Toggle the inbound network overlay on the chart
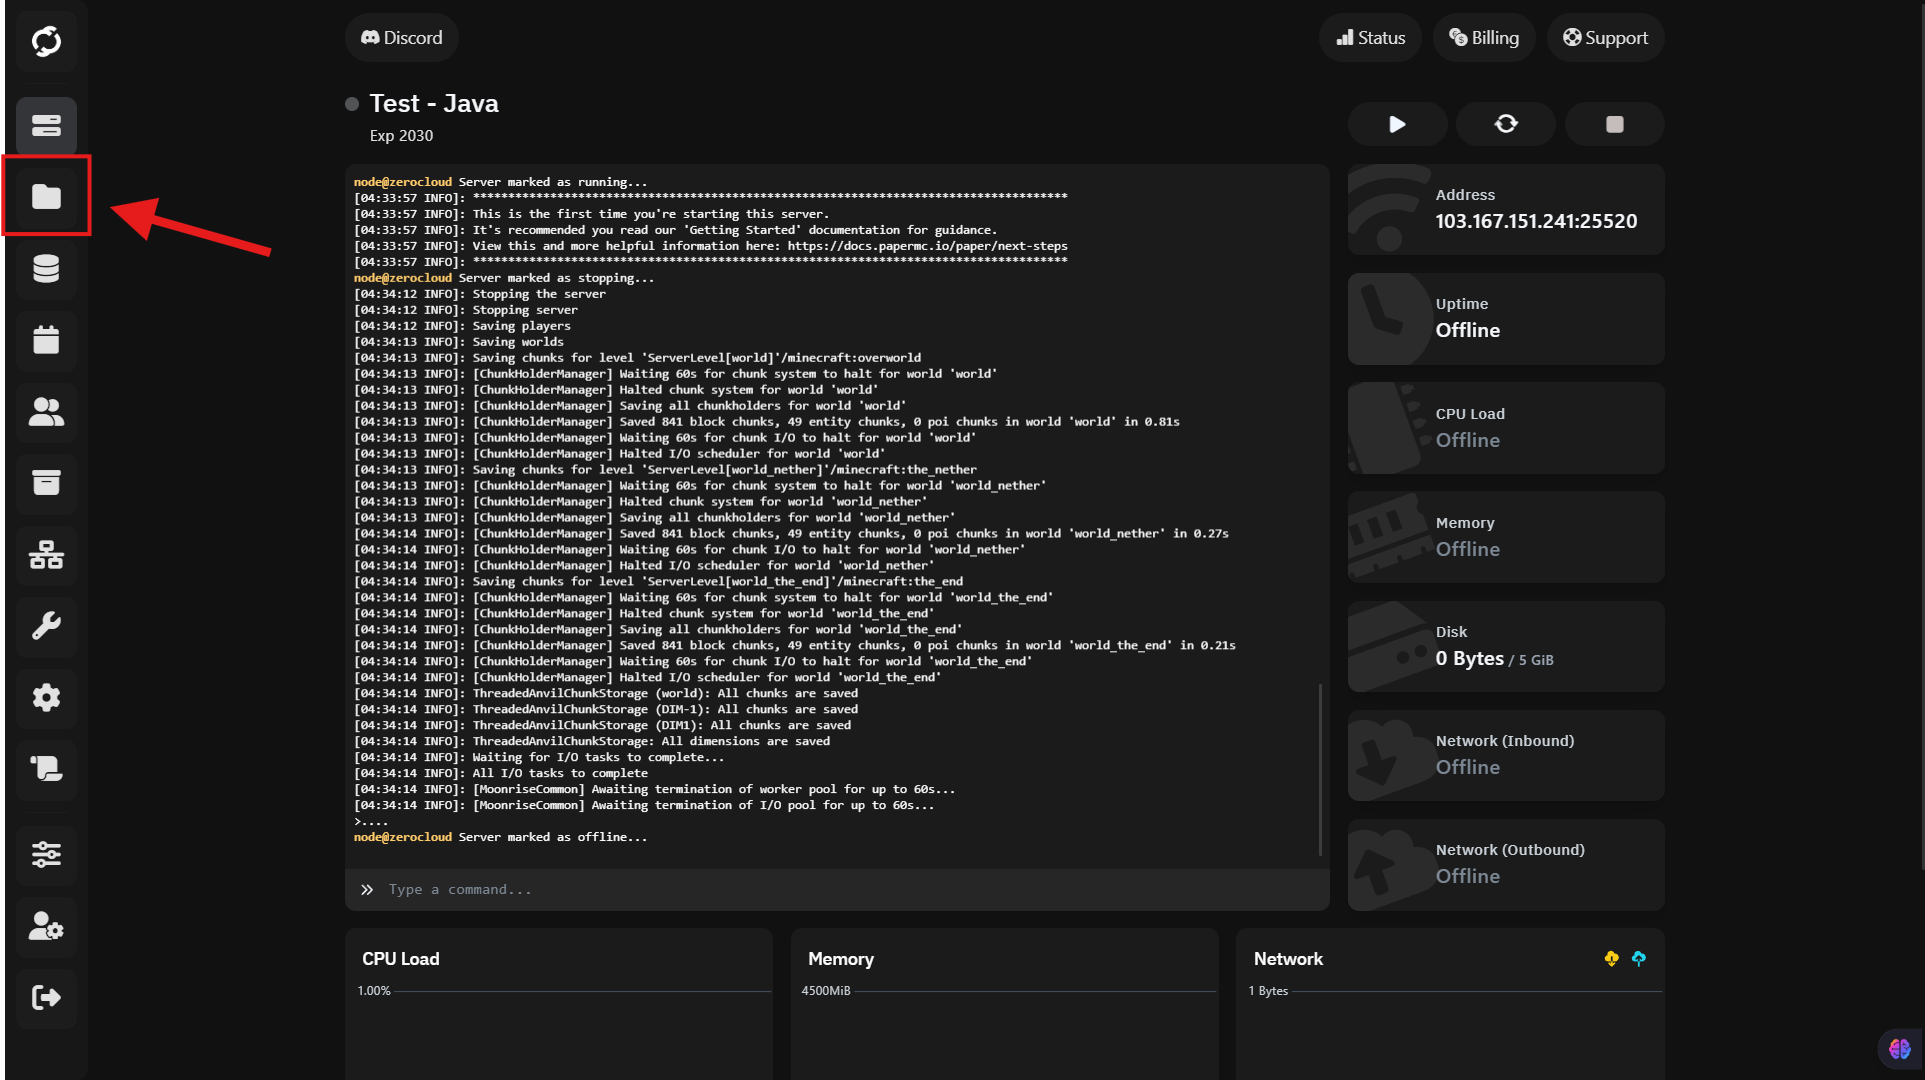The height and width of the screenshot is (1080, 1925). 1611,958
